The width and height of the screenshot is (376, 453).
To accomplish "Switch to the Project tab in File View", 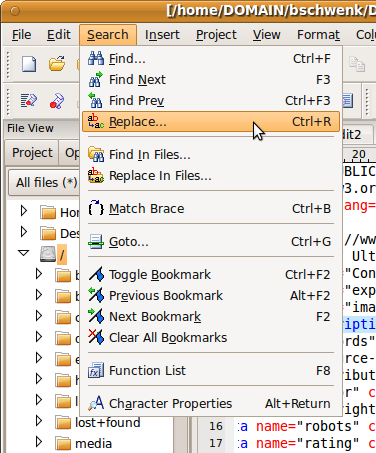I will click(32, 153).
